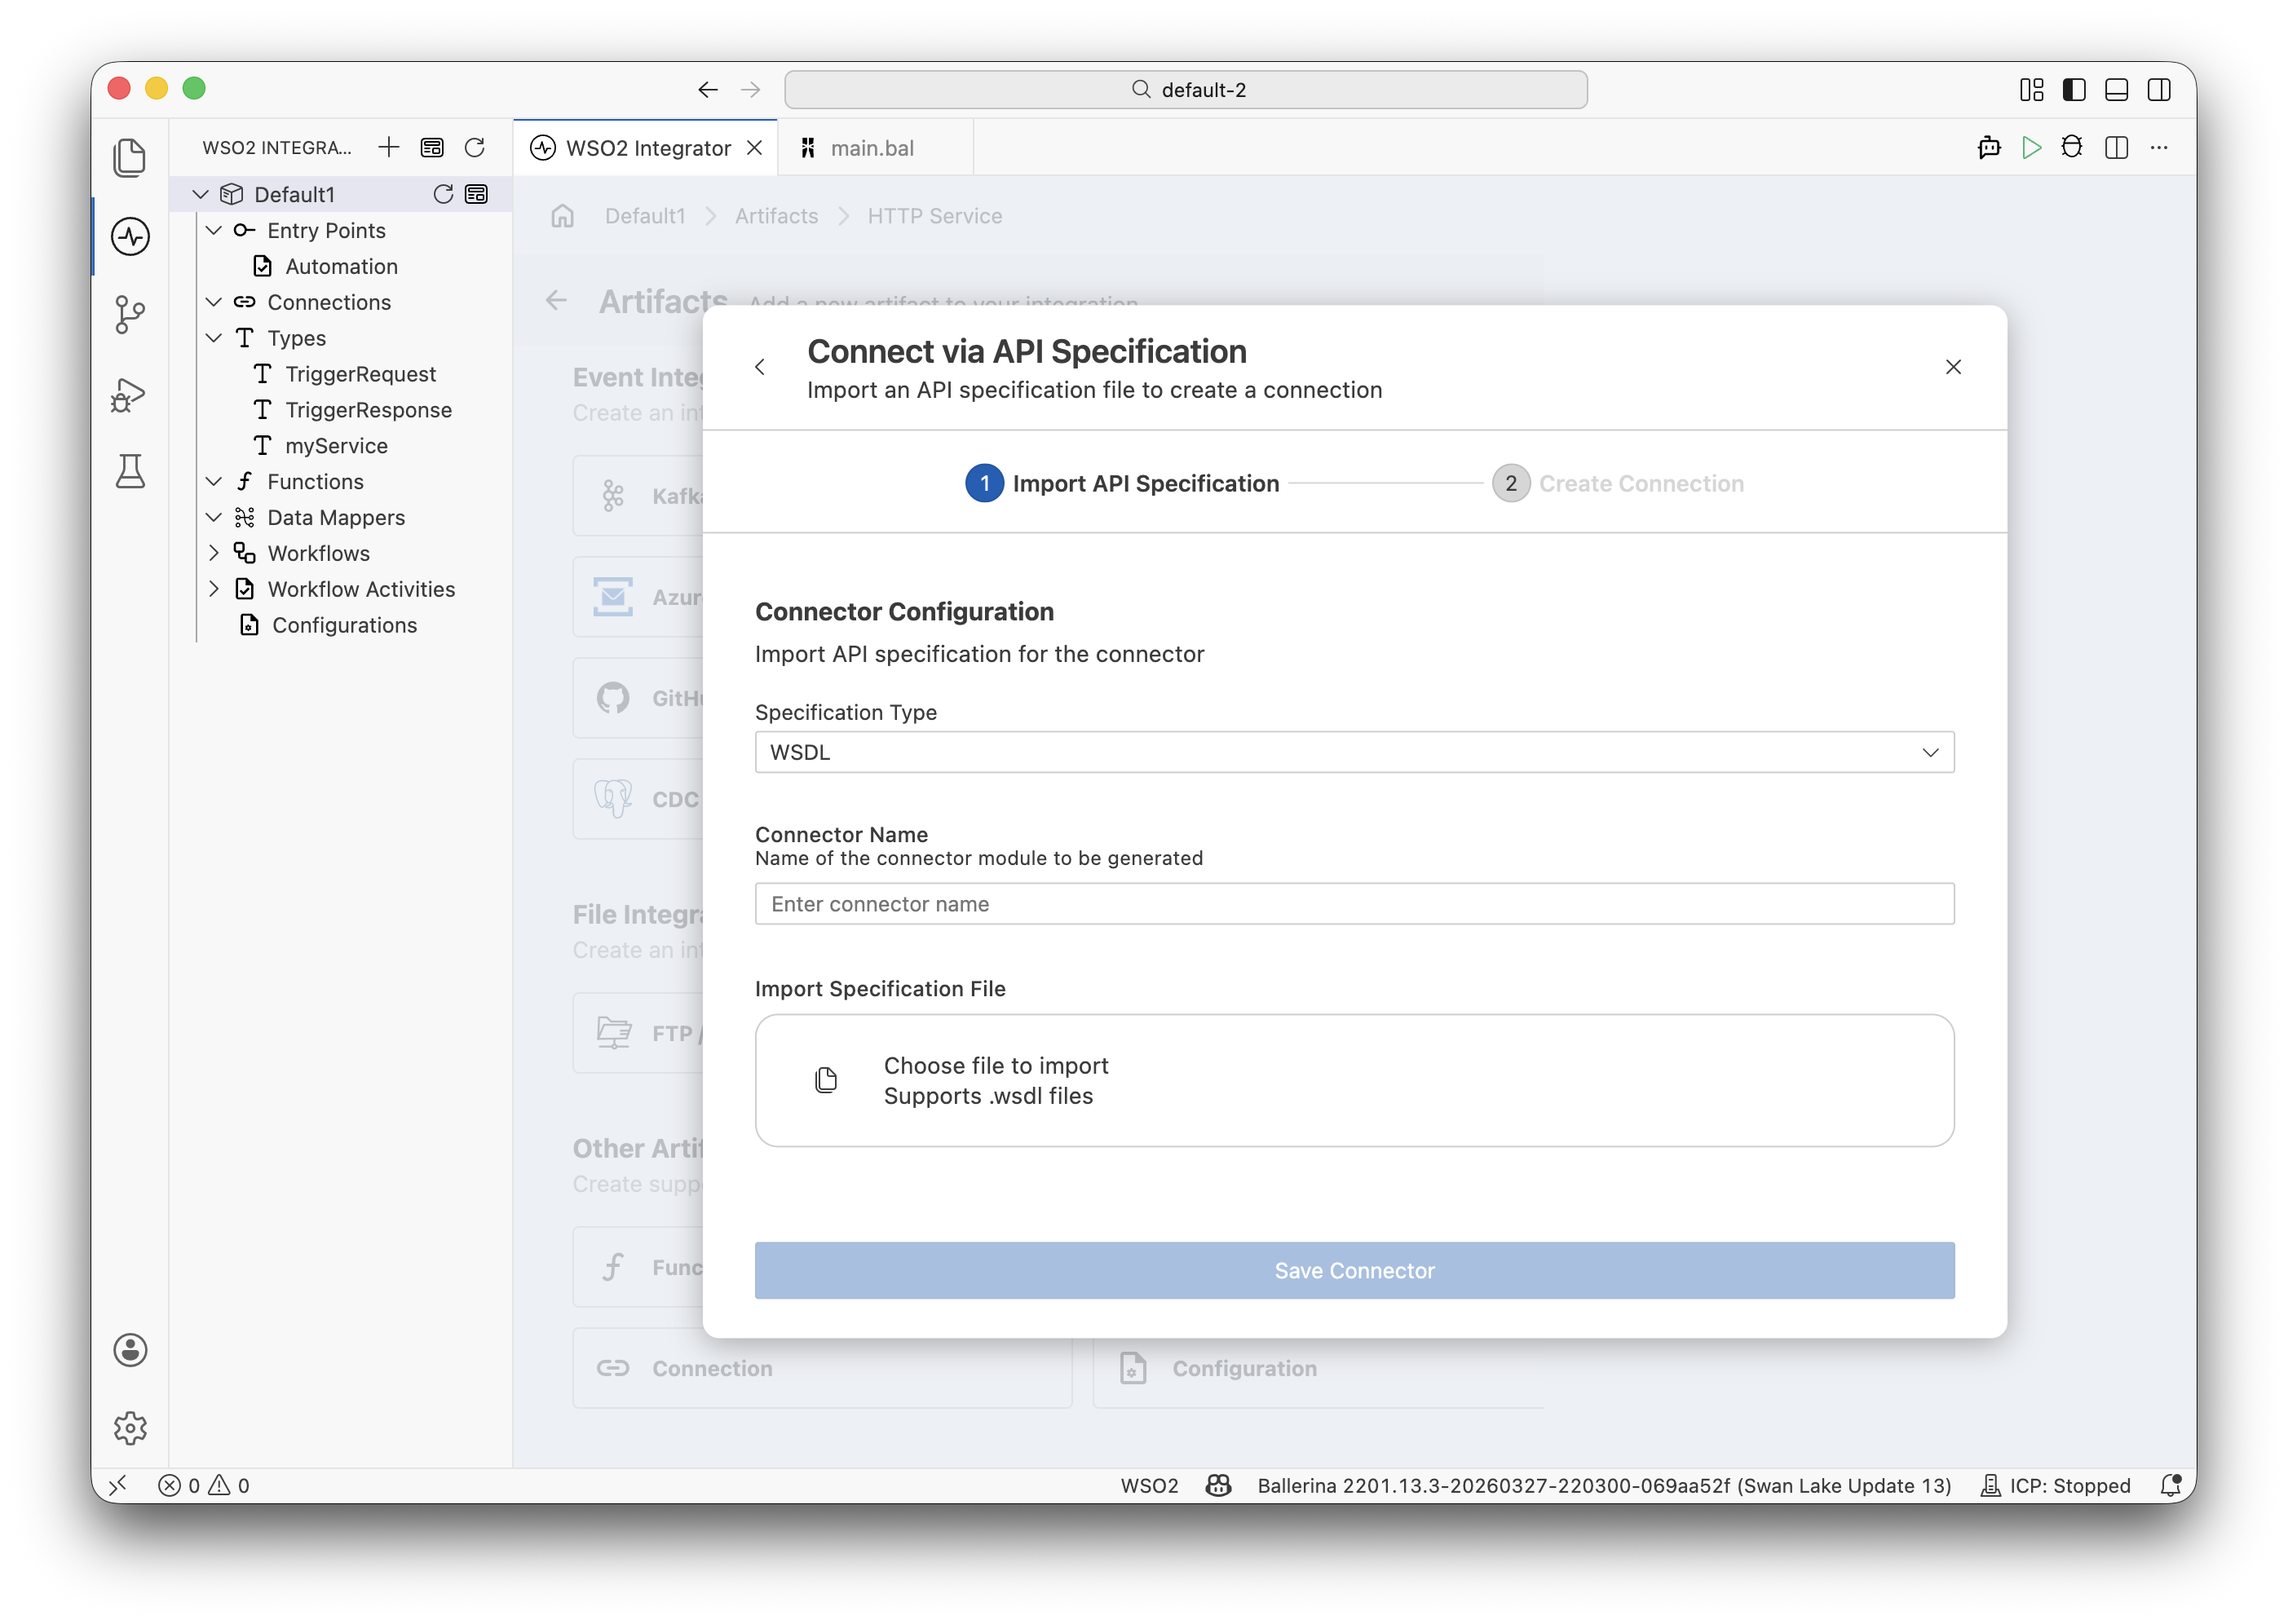Open More Actions ellipsis menu

click(x=2159, y=148)
